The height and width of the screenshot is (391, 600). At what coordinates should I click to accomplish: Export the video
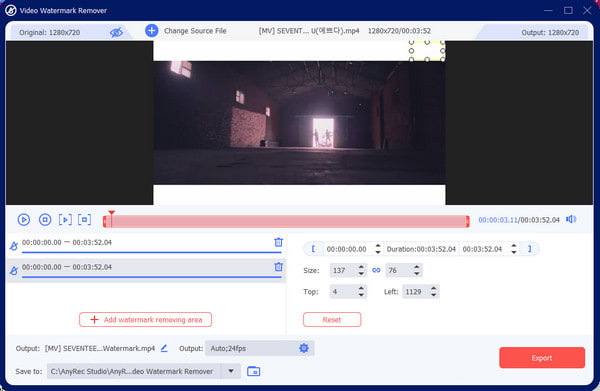[x=542, y=358]
